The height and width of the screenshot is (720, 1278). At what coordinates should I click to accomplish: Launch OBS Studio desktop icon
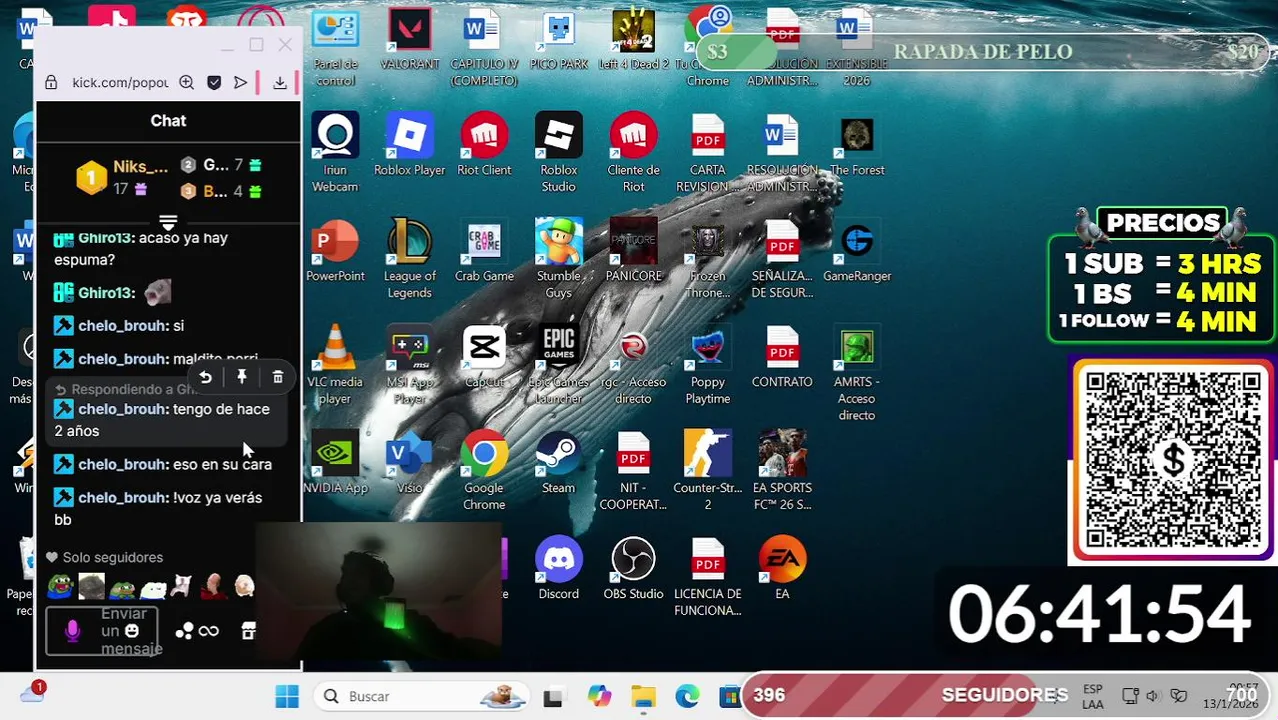(x=633, y=569)
